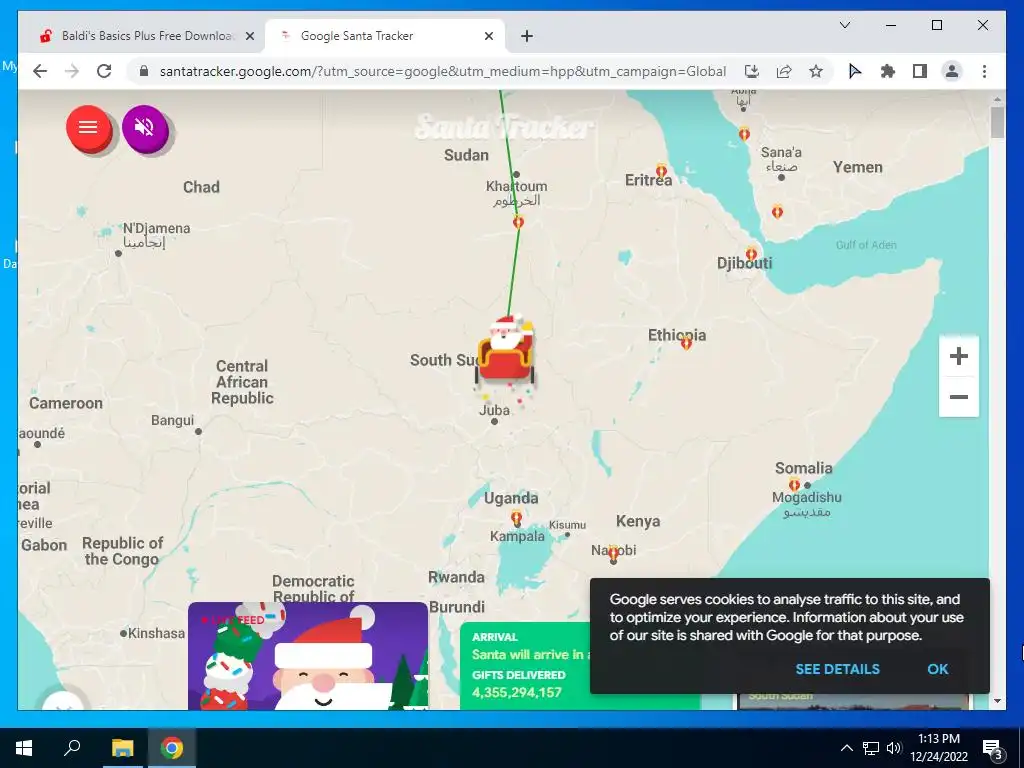Click the Kisumu city label

click(x=567, y=525)
